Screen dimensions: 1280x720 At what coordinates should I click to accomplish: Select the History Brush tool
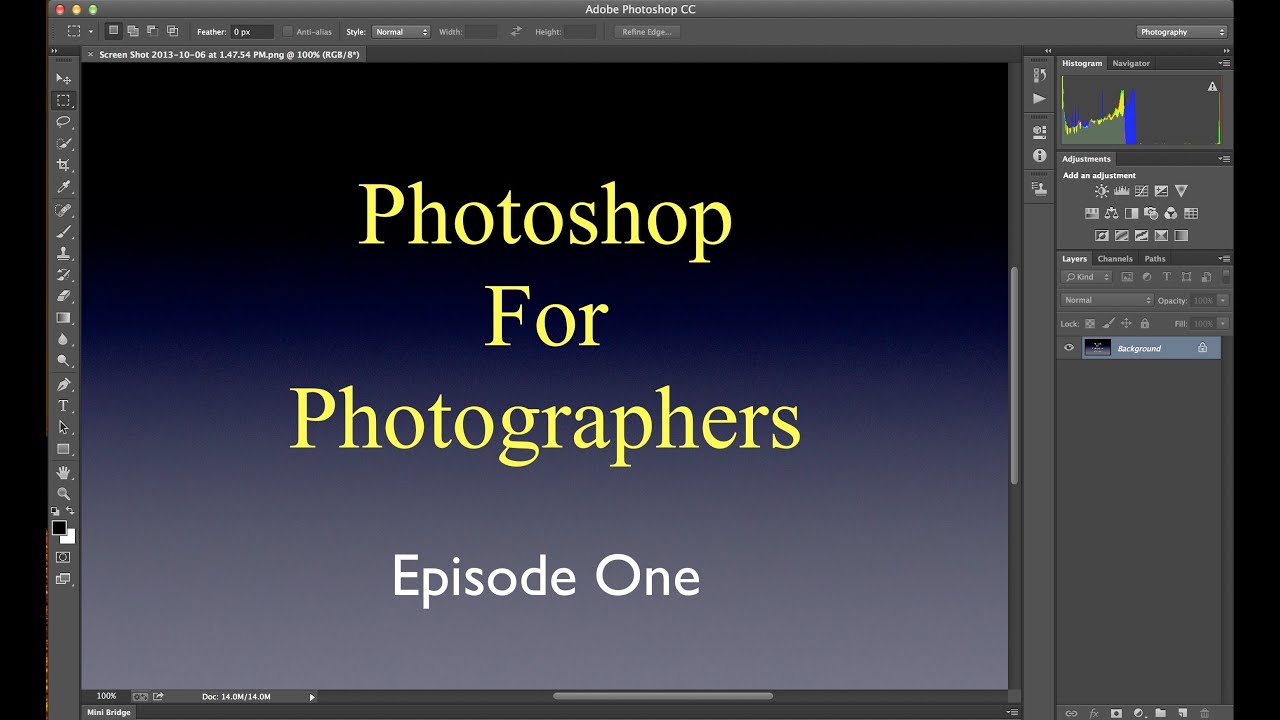(63, 274)
